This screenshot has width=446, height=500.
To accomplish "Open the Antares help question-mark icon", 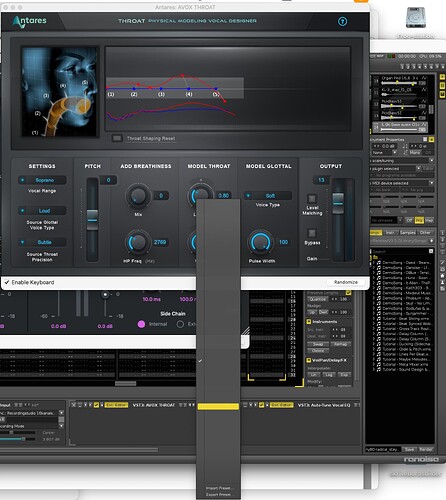I will click(x=342, y=22).
